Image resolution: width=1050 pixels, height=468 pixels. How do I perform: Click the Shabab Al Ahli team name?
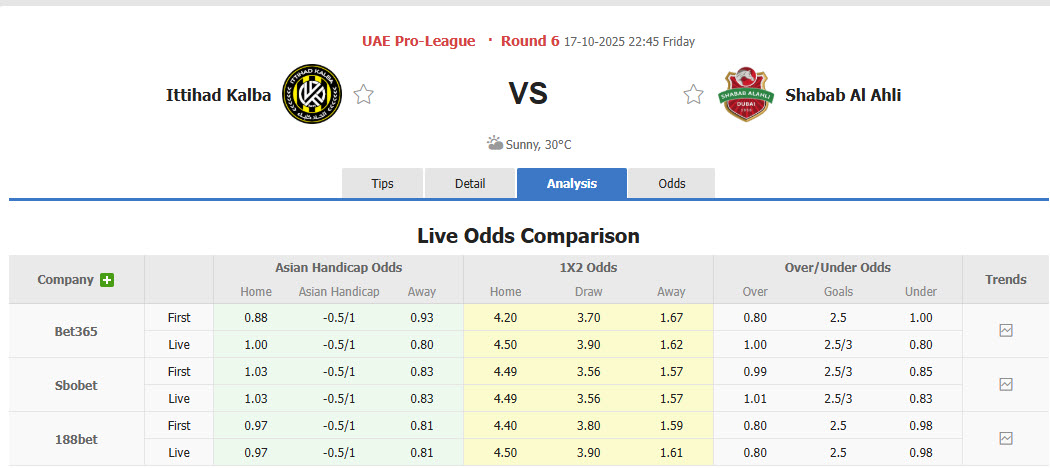843,95
